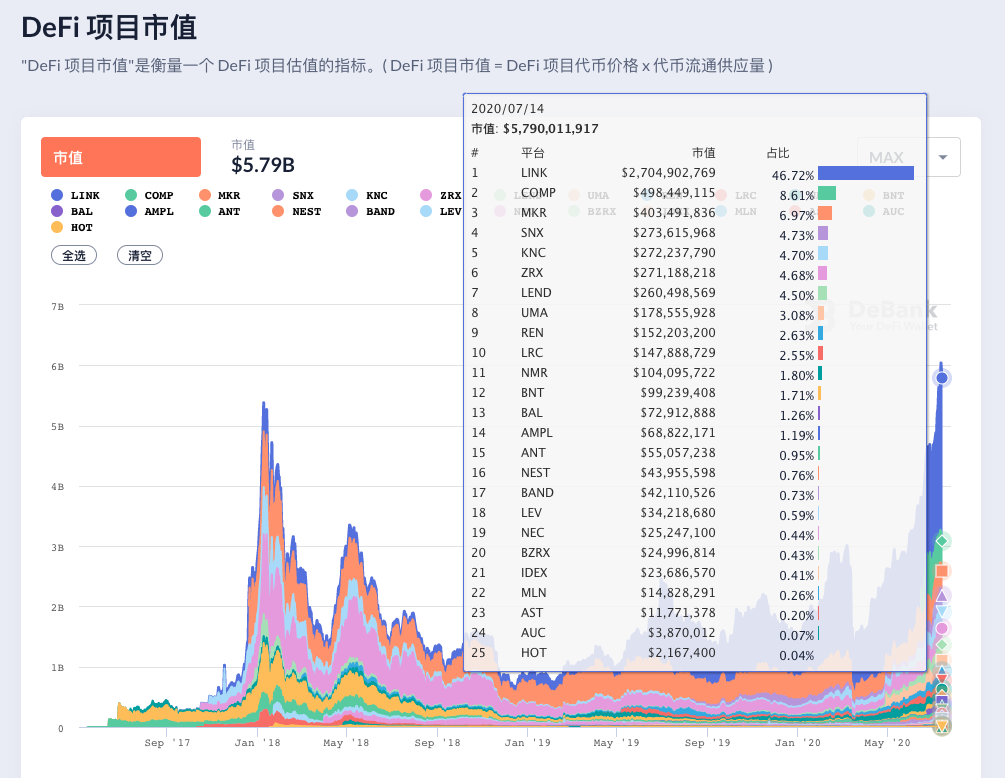Toggle MKR series in legend

[x=220, y=195]
